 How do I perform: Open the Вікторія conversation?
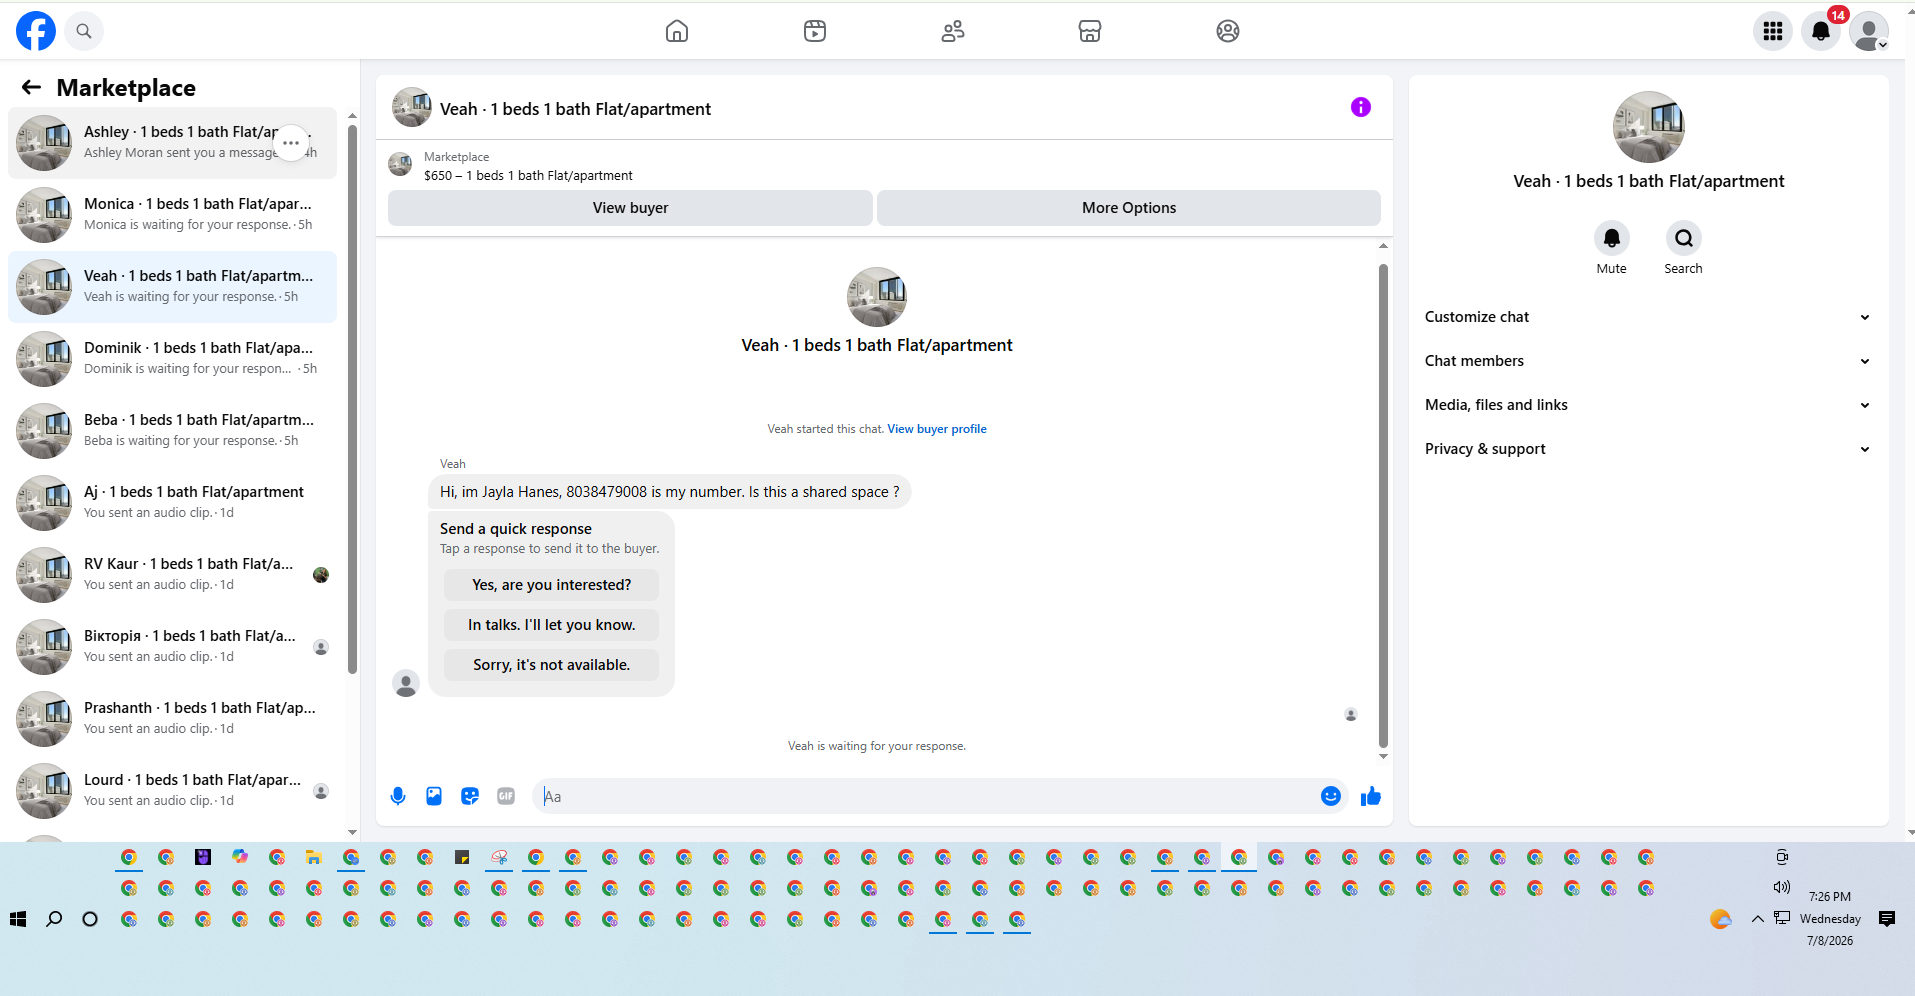(172, 647)
